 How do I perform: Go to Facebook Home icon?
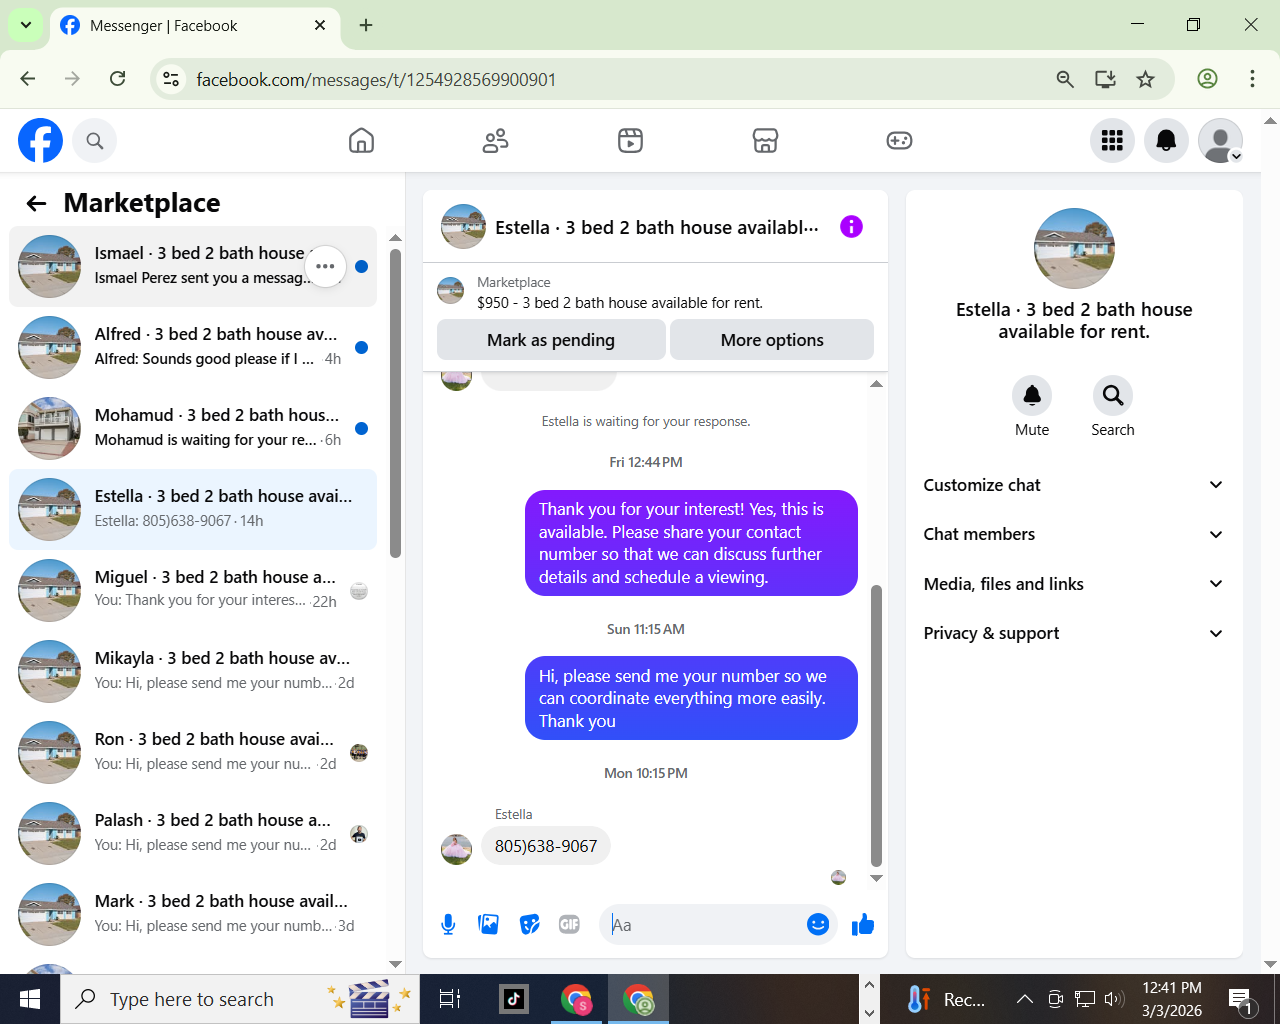(x=361, y=141)
